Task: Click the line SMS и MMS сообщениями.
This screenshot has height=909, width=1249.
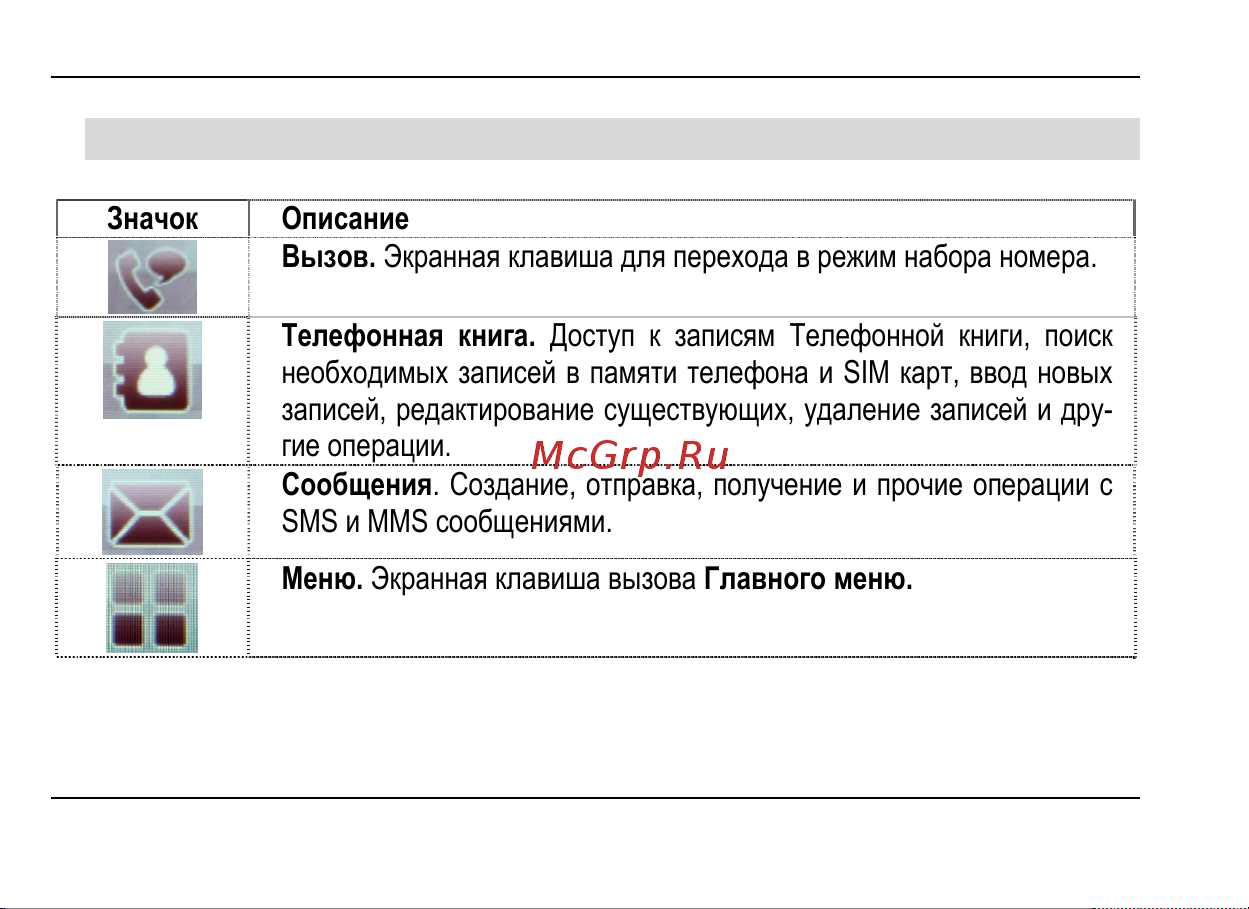Action: [447, 523]
